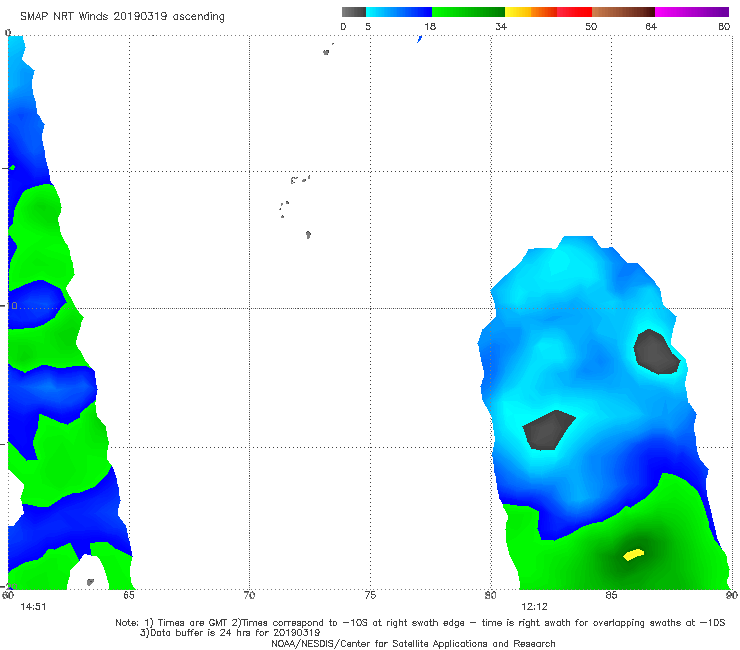Click the longitude axis label "70"
The image size is (740, 650).
coord(249,595)
